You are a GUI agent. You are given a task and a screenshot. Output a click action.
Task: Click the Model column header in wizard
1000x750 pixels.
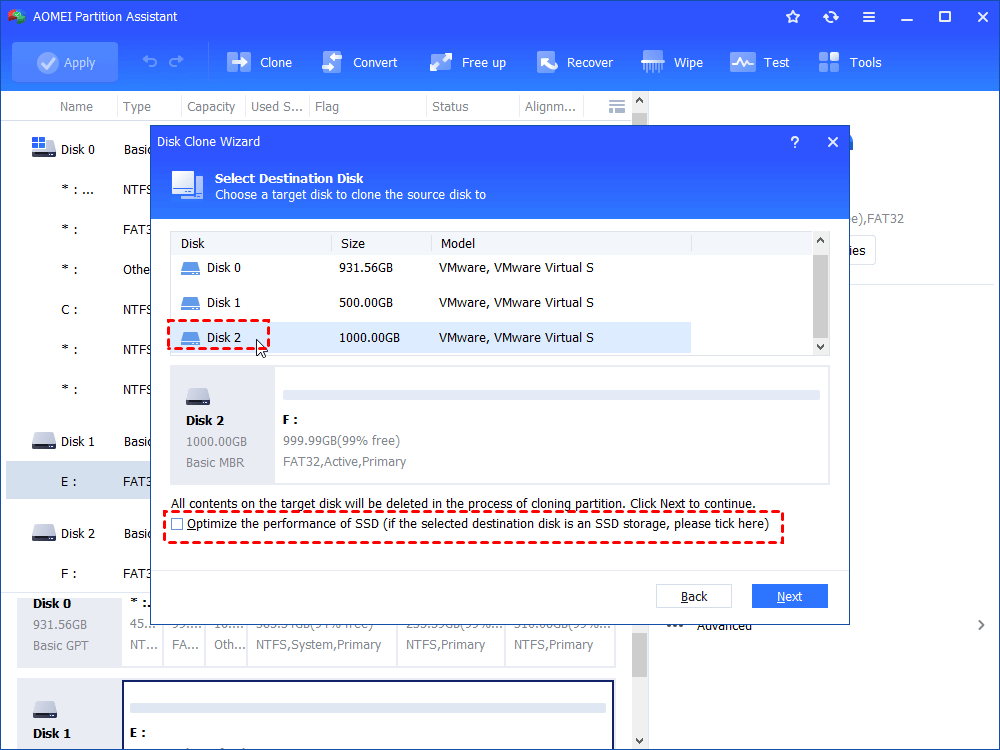(x=561, y=244)
